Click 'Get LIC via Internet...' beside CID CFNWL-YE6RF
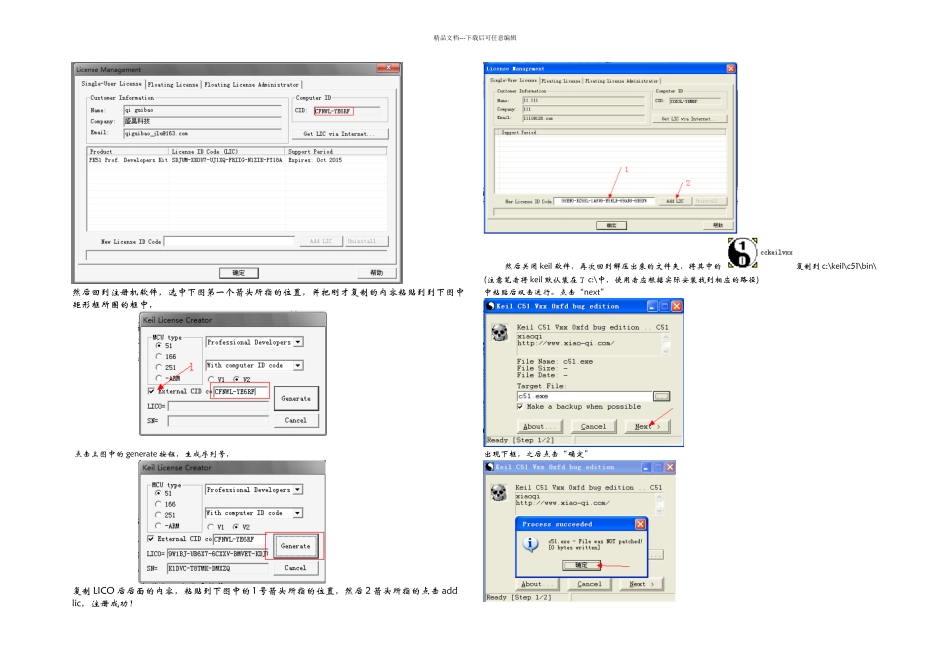The height and width of the screenshot is (672, 950). (339, 134)
